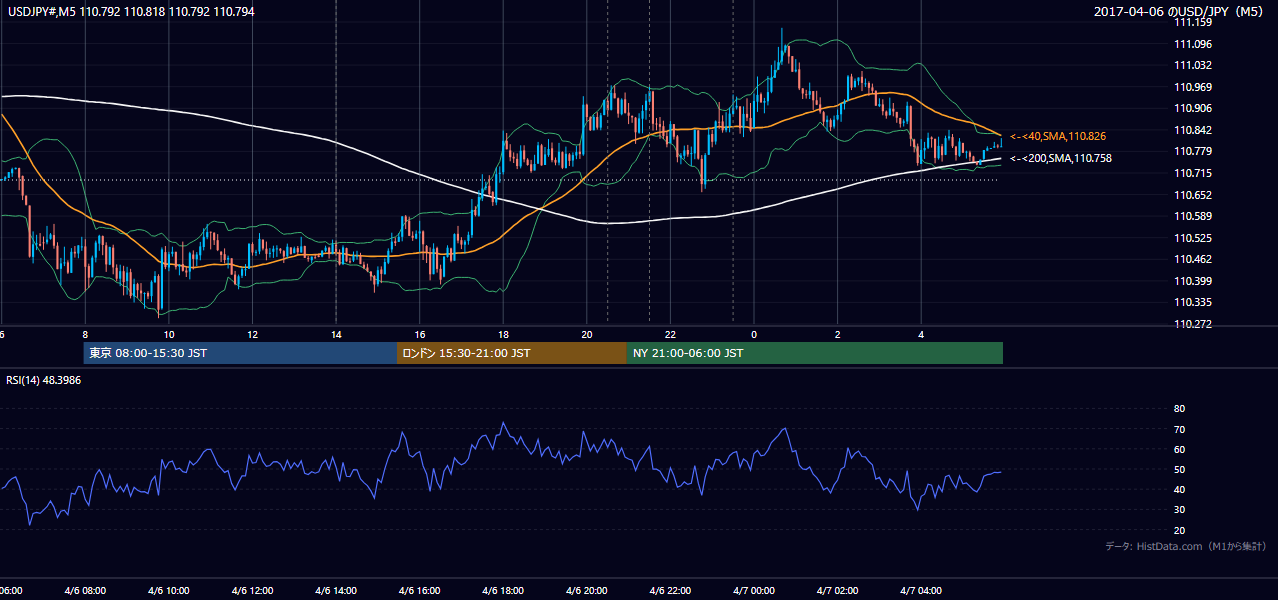1278x600 pixels.
Task: Click the RSI(14) 48.3986 indicator label
Action: (44, 381)
